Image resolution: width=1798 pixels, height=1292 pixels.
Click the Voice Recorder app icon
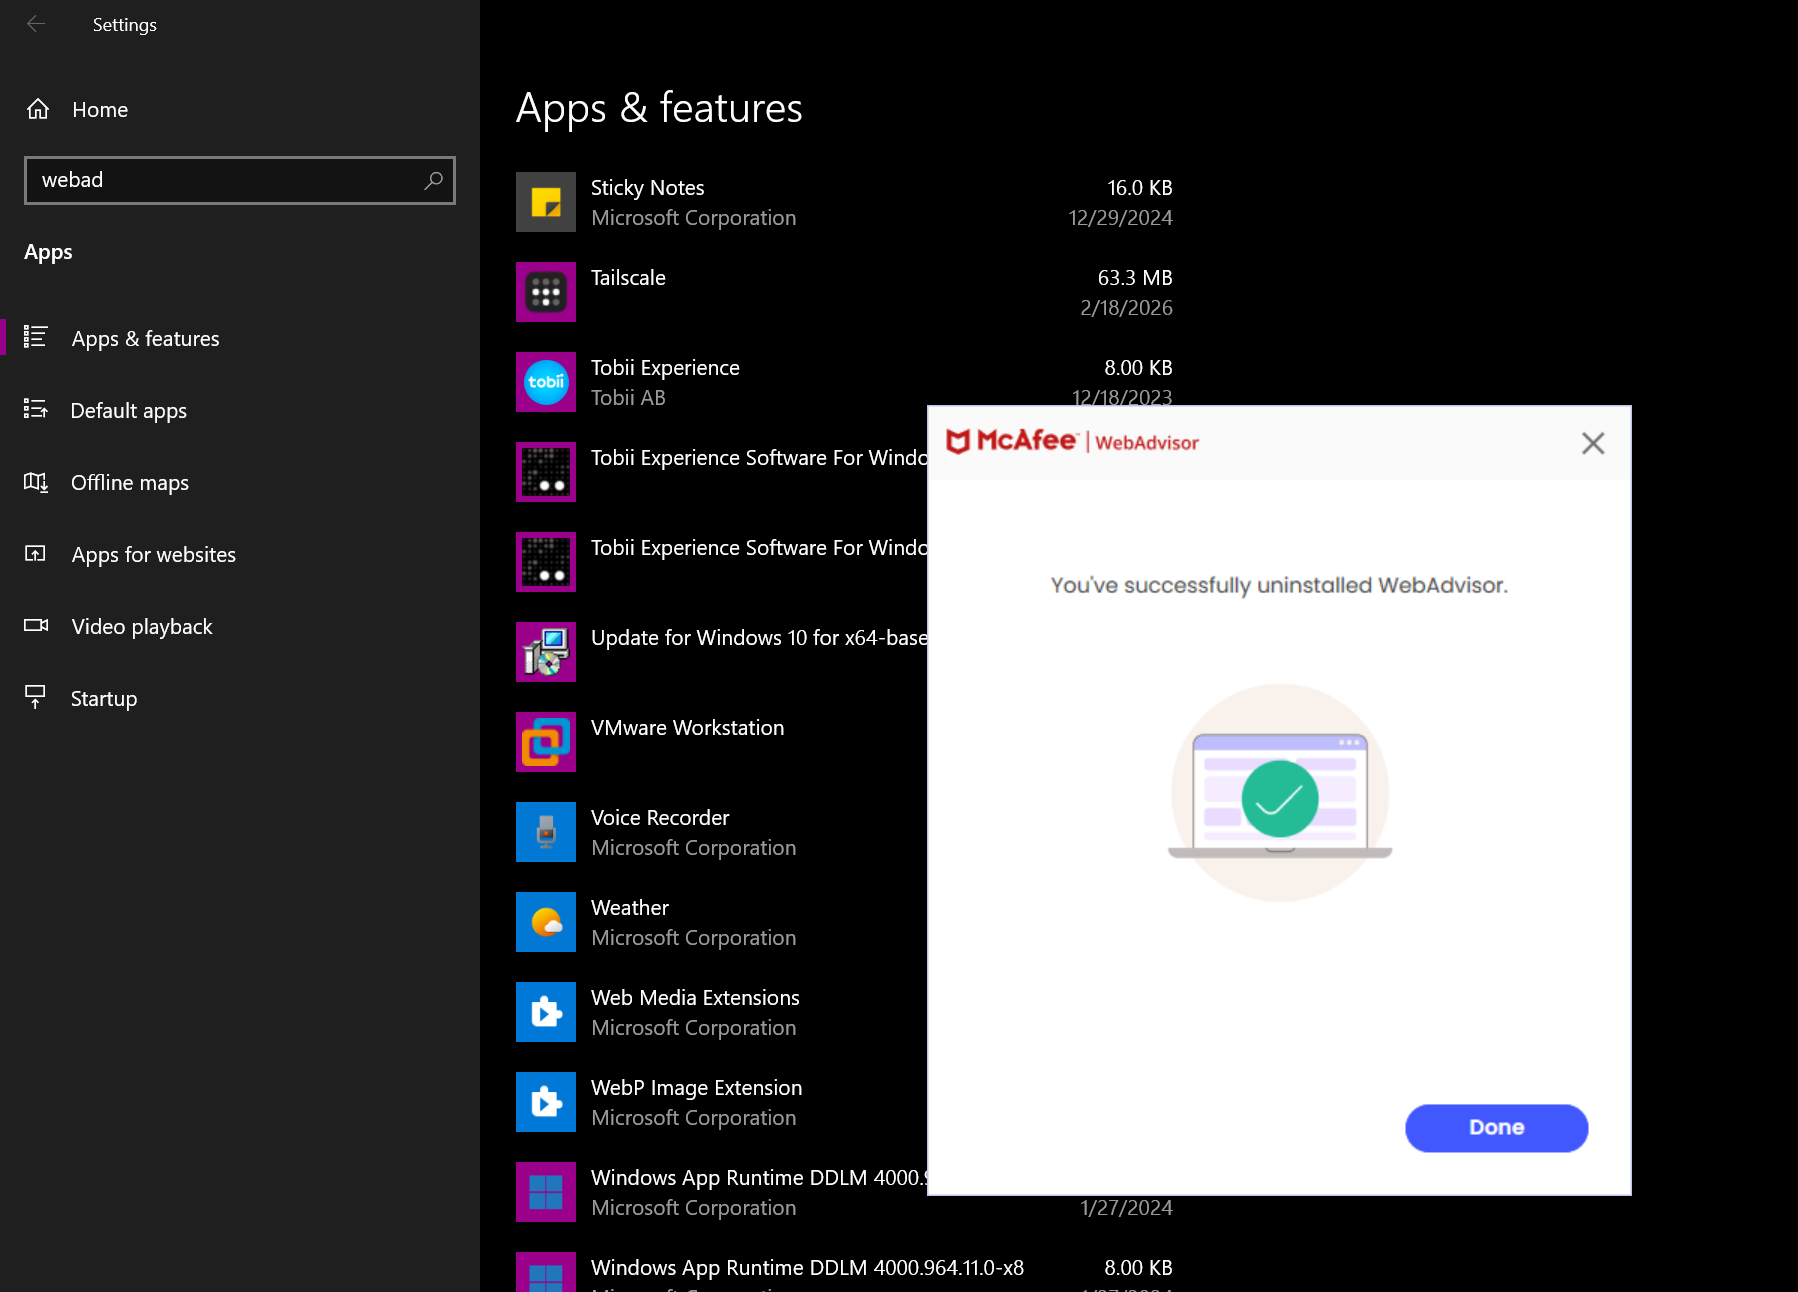(x=545, y=831)
